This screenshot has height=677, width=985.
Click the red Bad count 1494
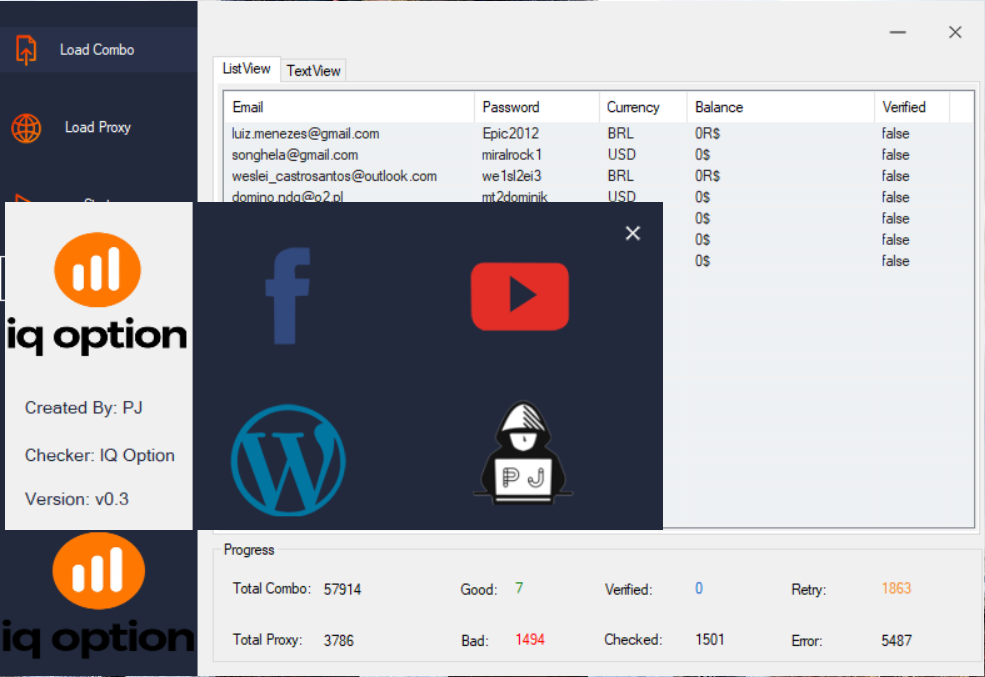click(x=530, y=640)
